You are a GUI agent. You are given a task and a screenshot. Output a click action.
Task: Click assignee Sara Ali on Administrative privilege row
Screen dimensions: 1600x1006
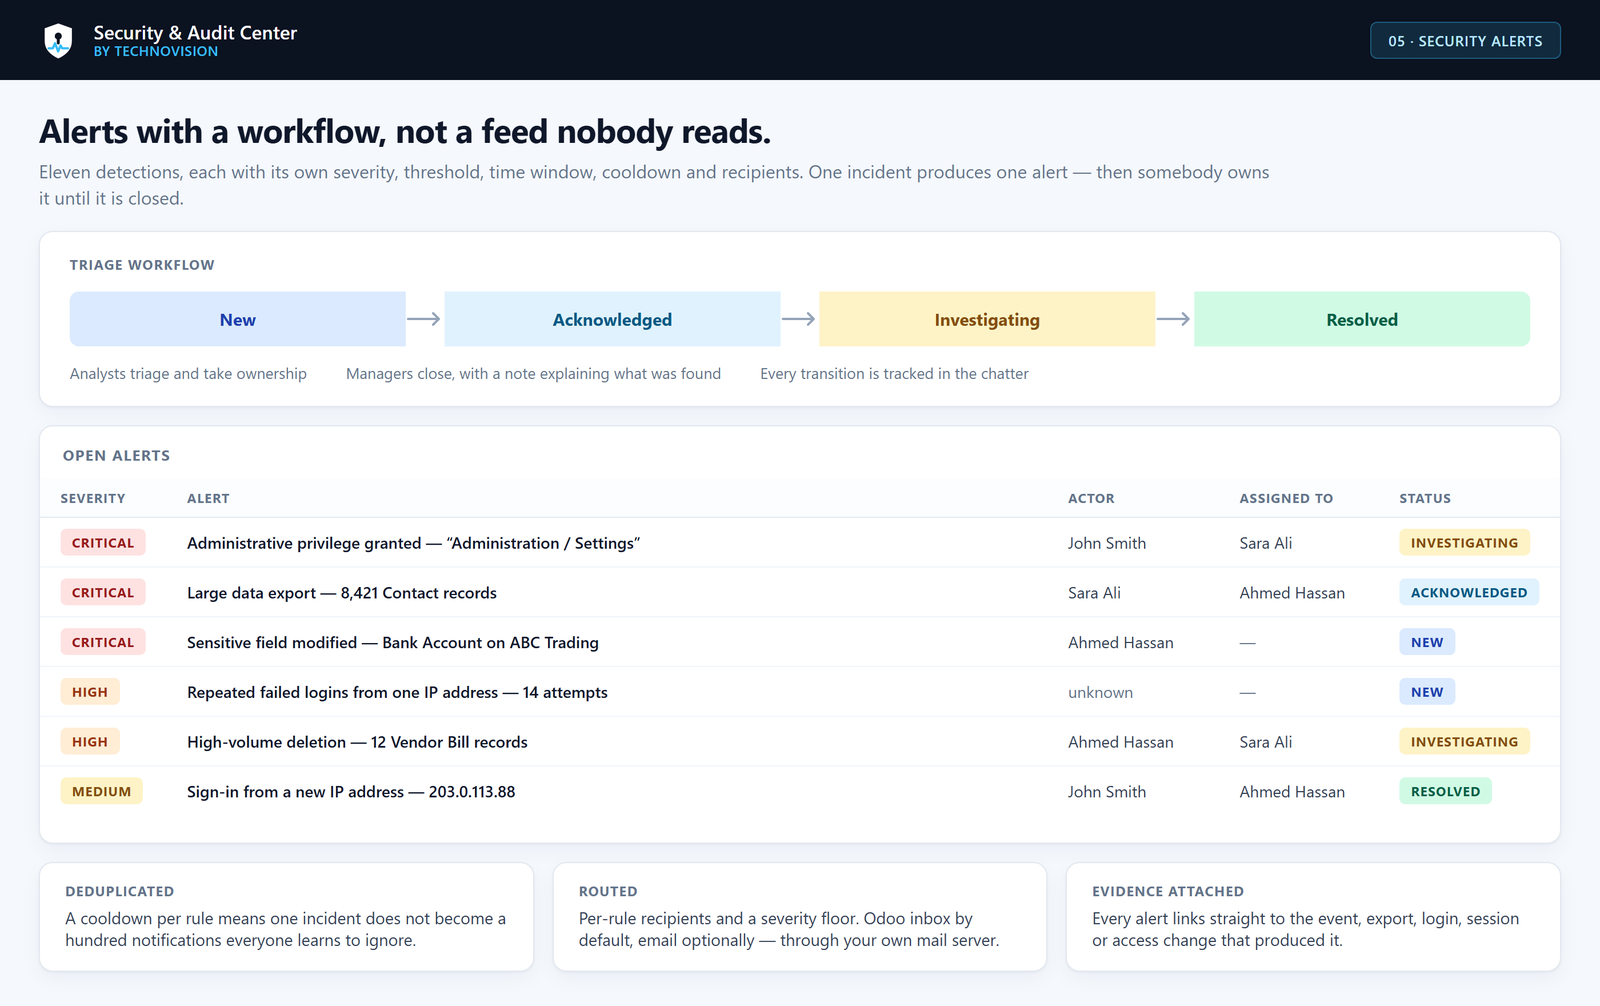click(x=1266, y=543)
